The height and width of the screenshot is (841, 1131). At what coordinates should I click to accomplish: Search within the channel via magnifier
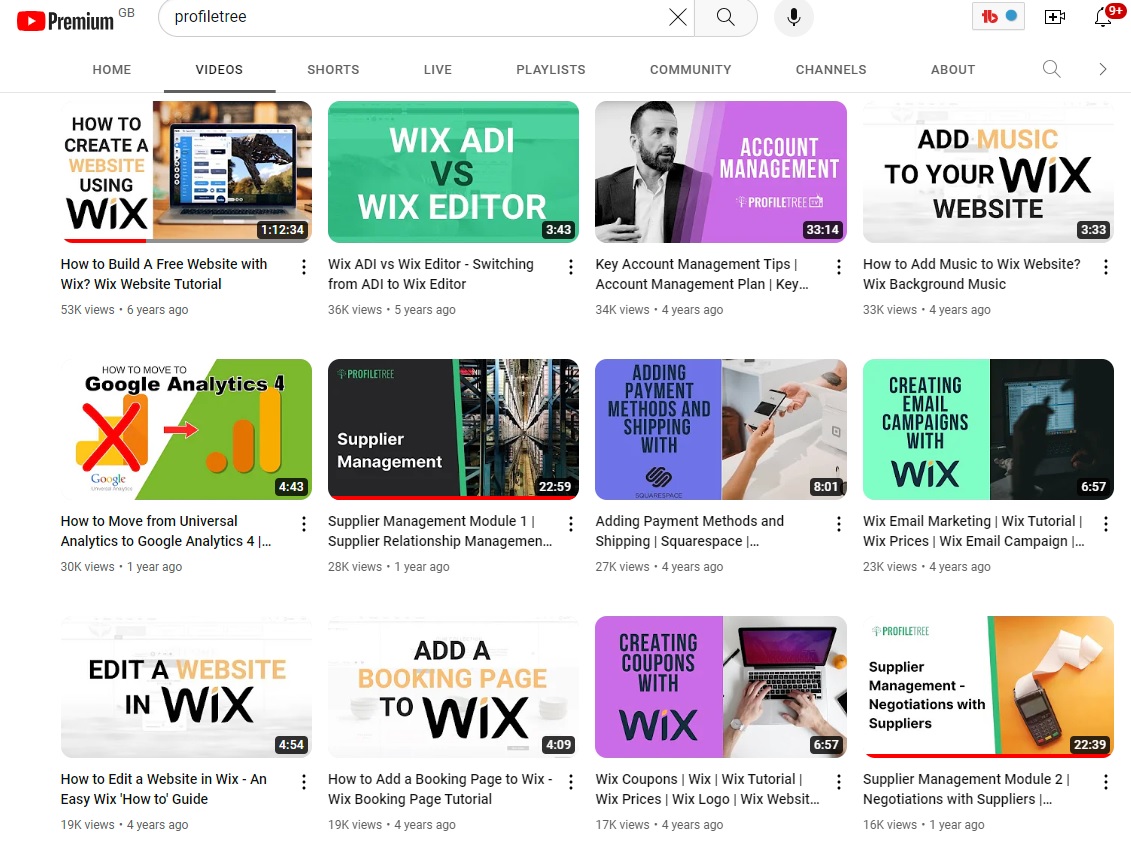(x=1051, y=69)
